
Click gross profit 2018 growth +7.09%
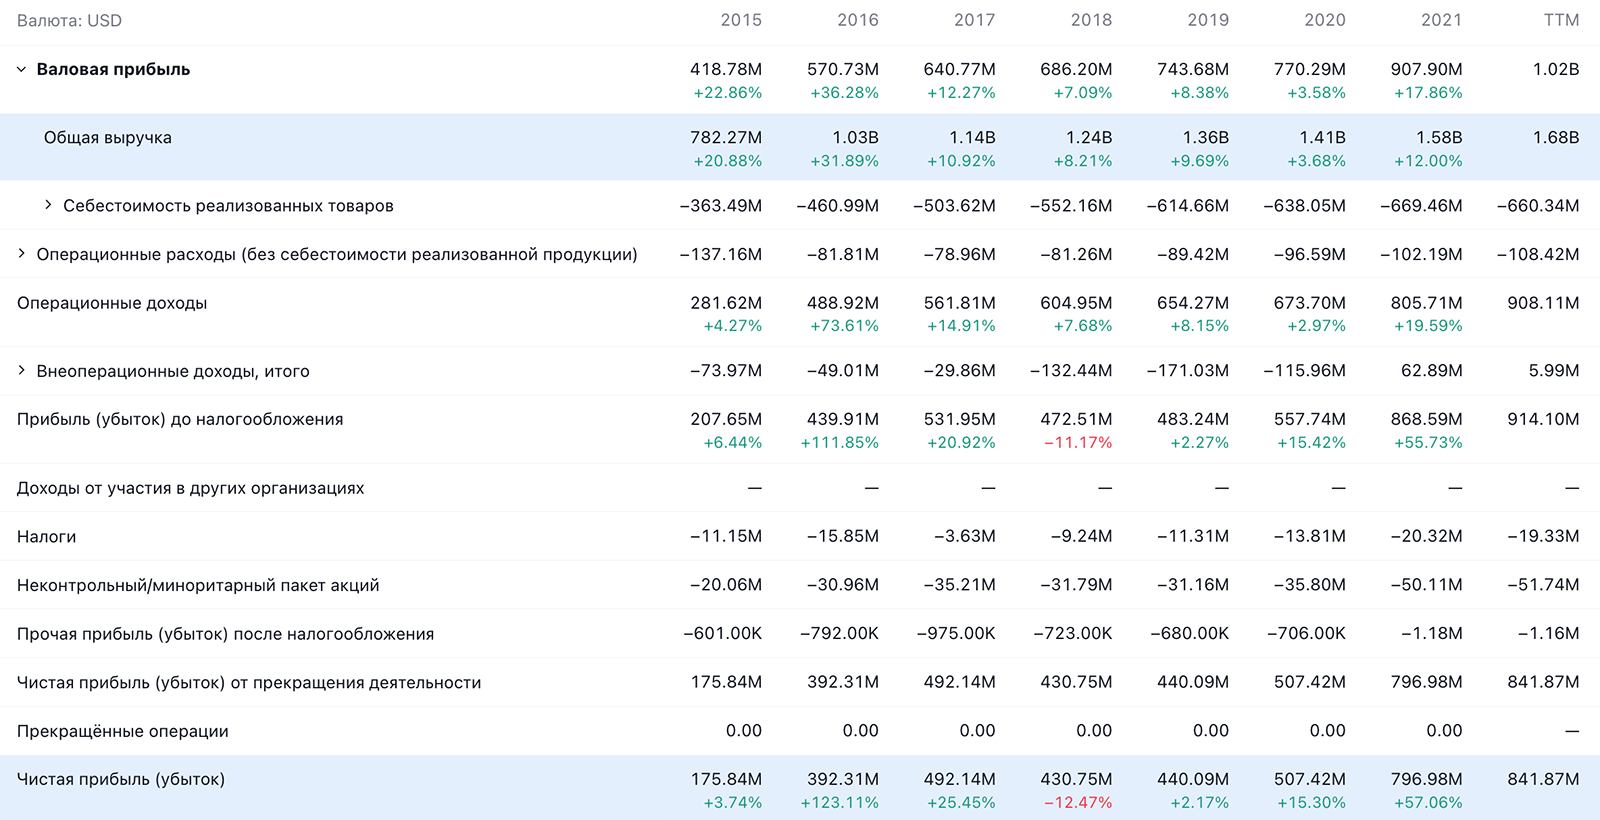(x=1083, y=93)
